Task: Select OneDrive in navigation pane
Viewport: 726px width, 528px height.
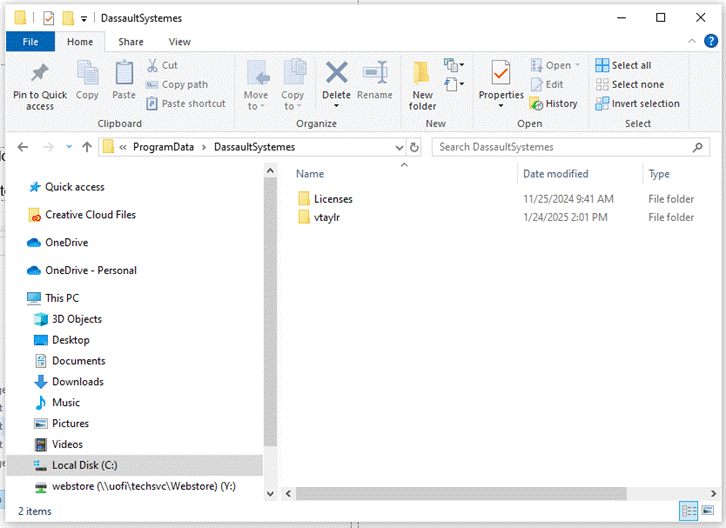Action: 66,243
